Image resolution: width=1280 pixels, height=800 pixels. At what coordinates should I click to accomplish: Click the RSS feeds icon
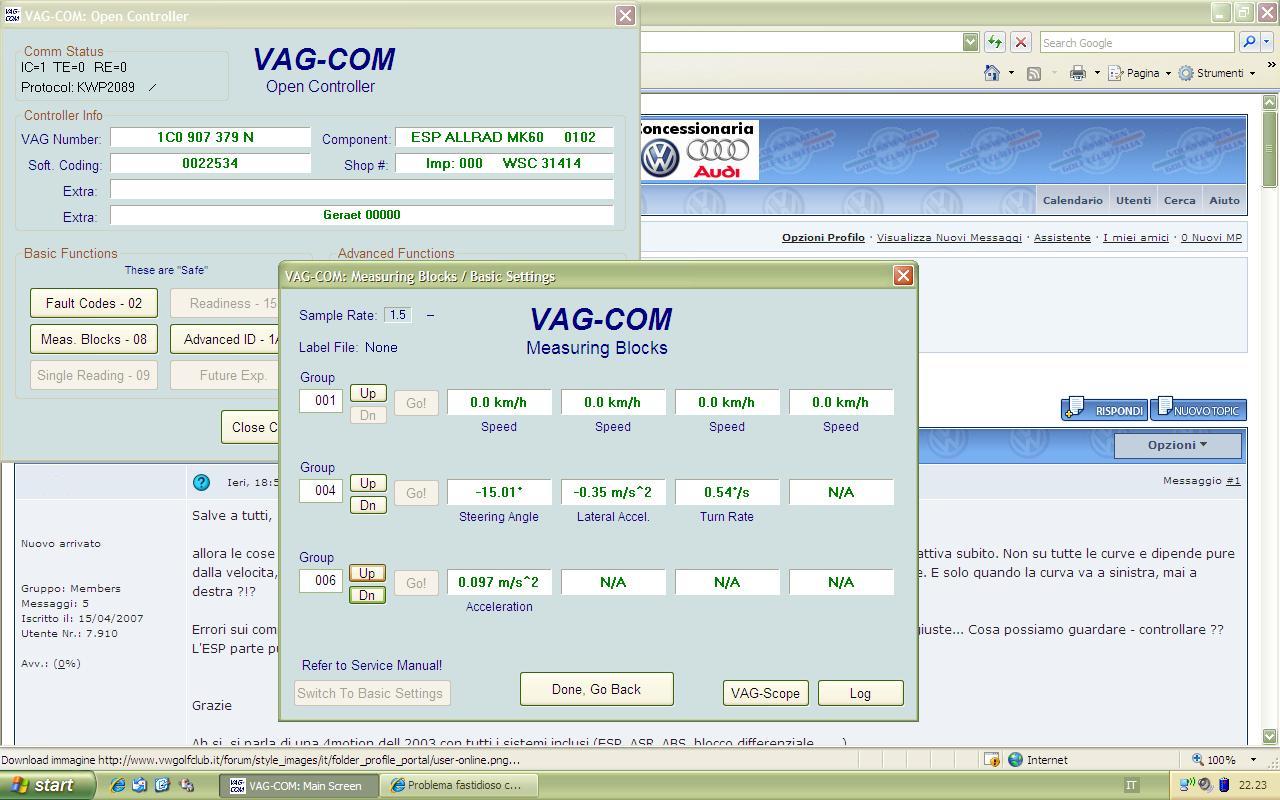point(1034,73)
